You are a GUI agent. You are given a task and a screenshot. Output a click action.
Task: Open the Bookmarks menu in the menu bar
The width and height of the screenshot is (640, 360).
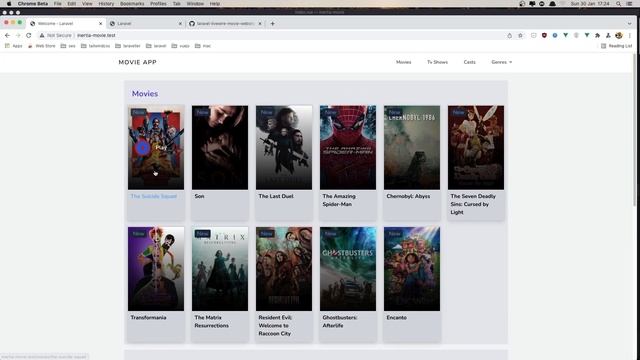point(132,4)
